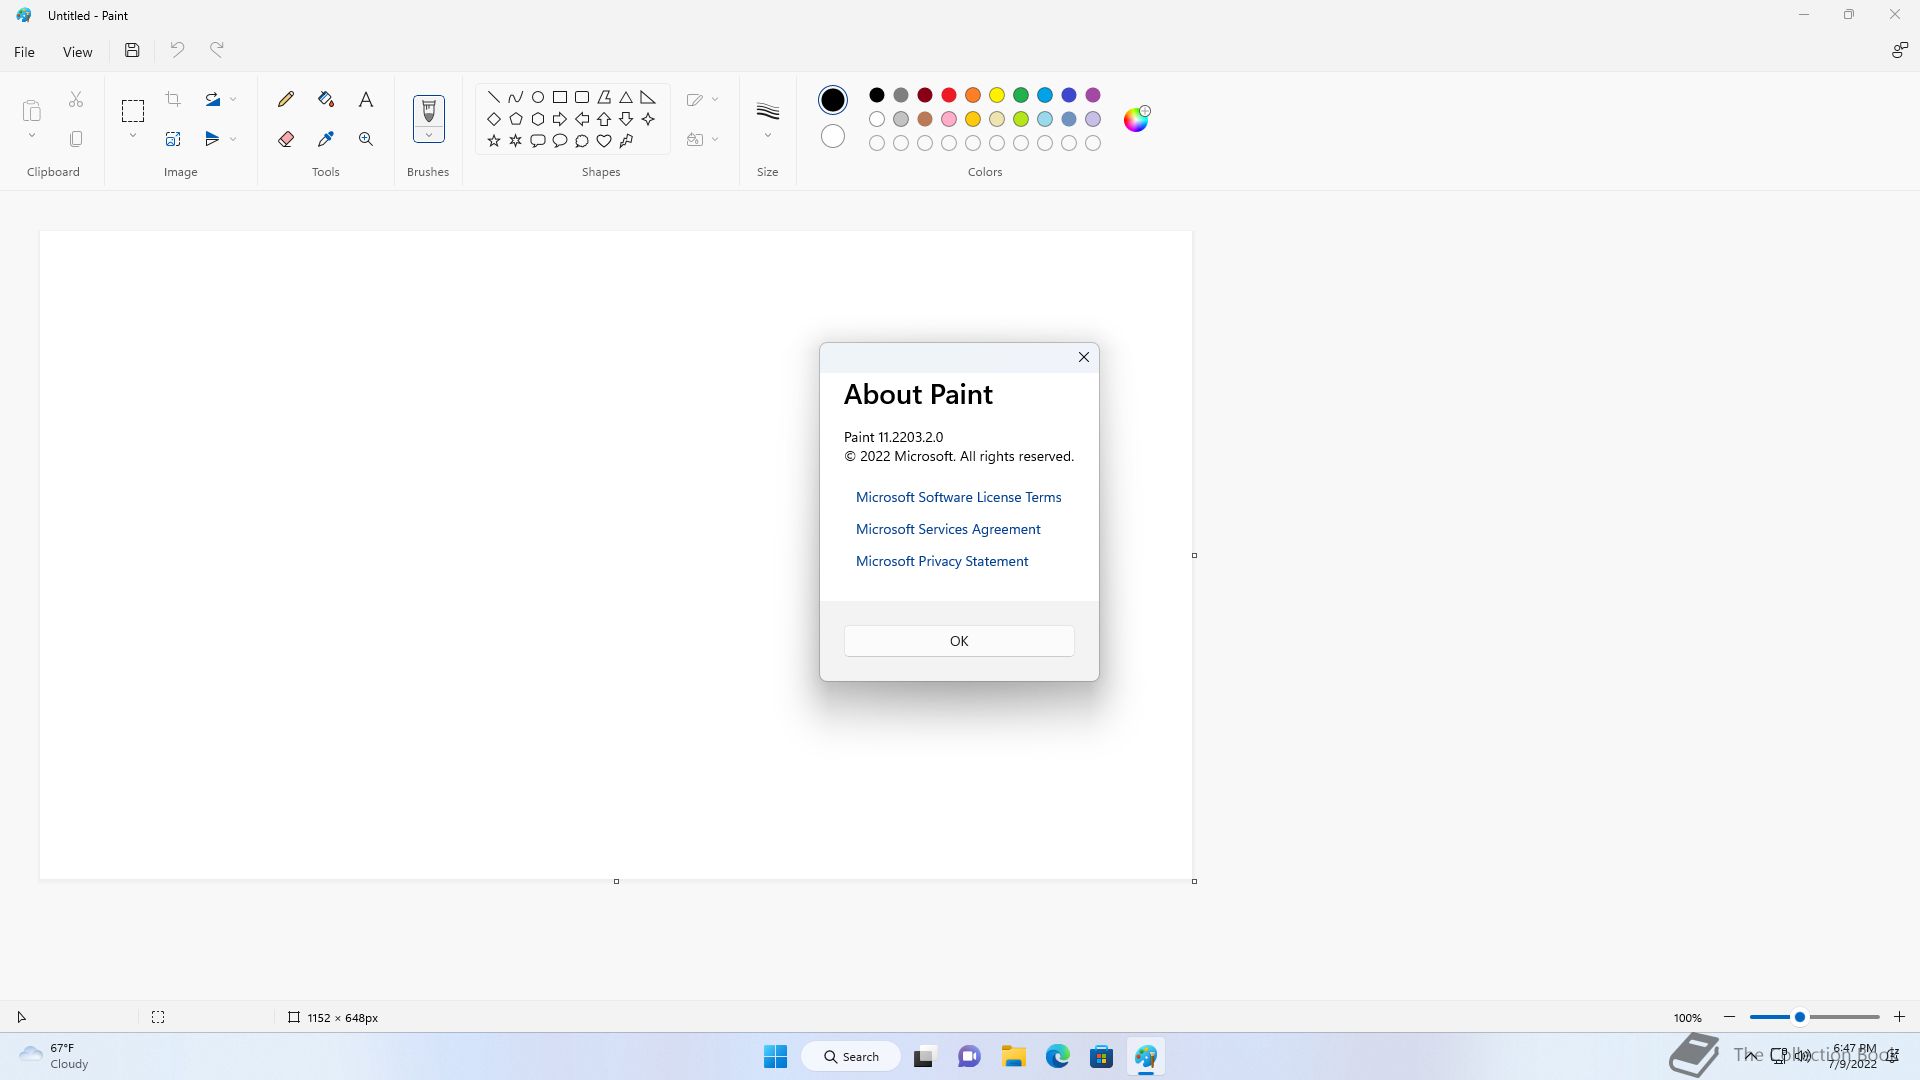Screen dimensions: 1920x1080
Task: Open Microsoft Services Agreement link
Action: [948, 529]
